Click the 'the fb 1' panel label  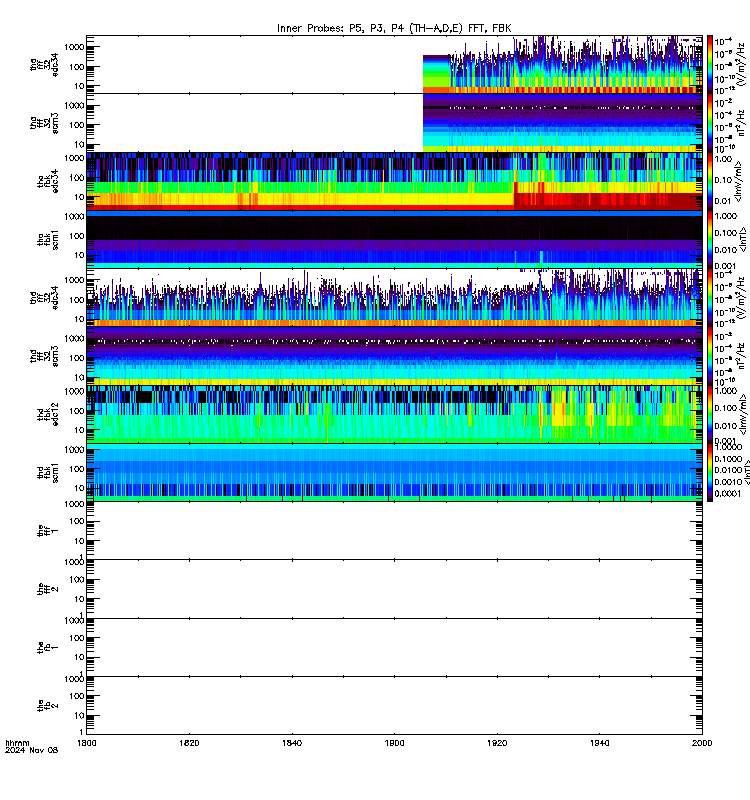[48, 647]
